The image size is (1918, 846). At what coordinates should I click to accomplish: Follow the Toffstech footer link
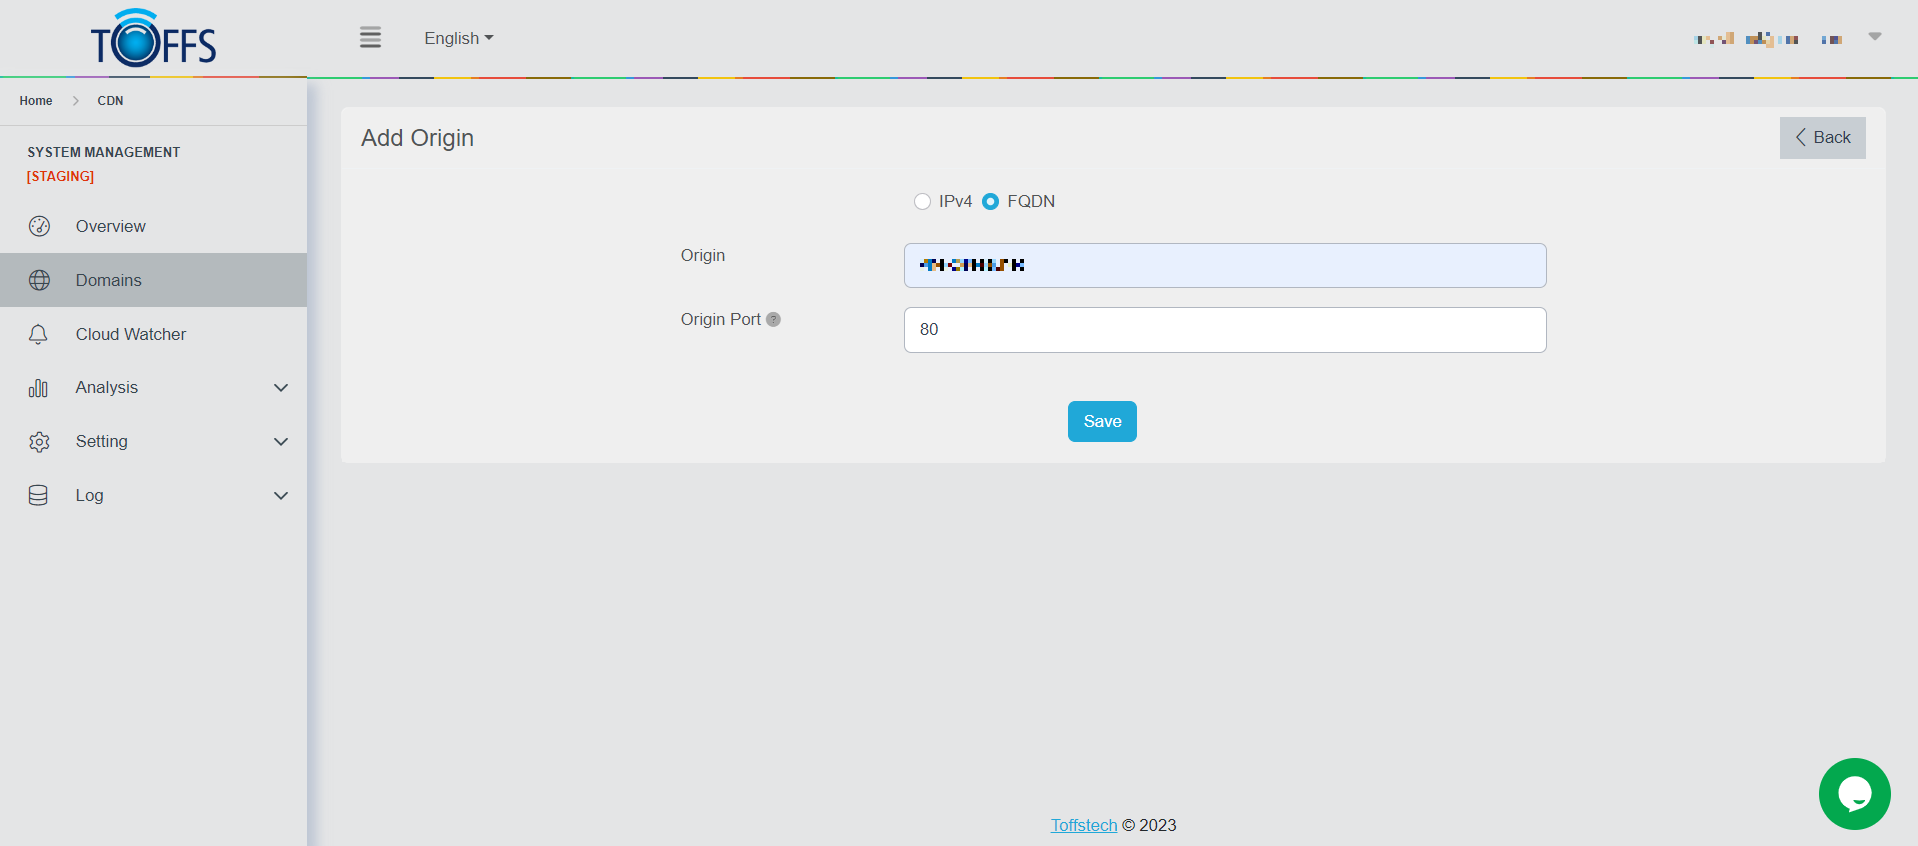click(x=1083, y=825)
